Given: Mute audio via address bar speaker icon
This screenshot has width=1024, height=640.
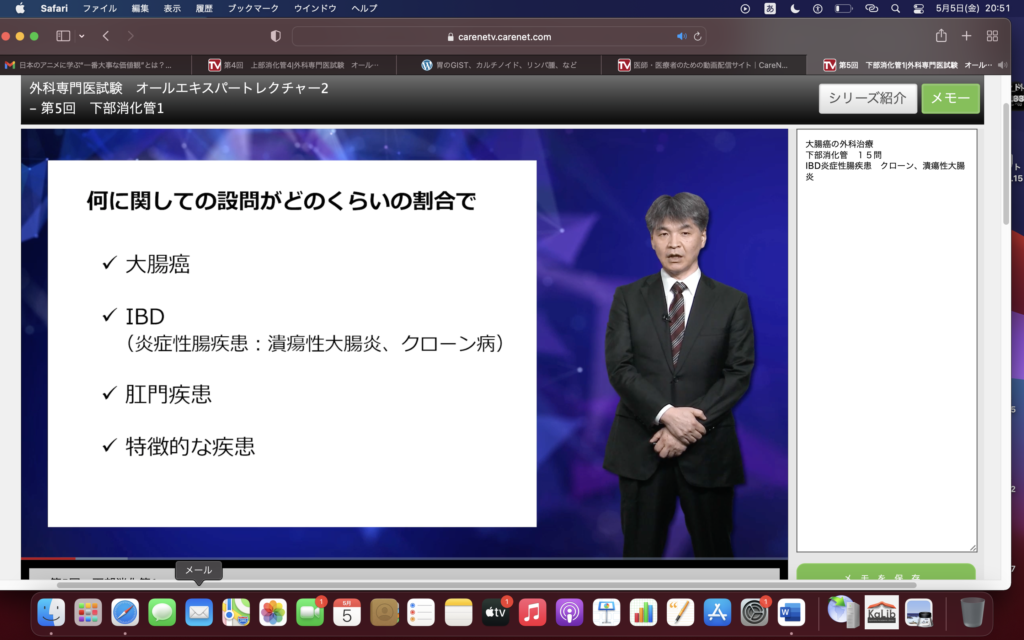Looking at the screenshot, I should 682,37.
